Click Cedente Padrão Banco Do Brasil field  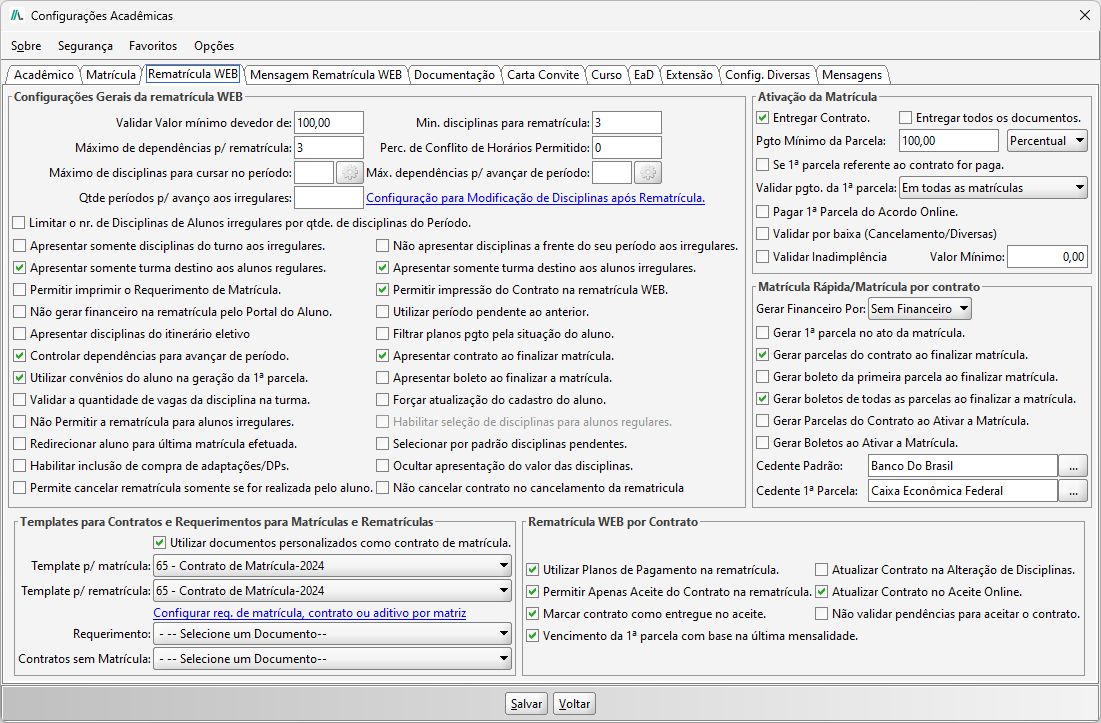(x=963, y=466)
